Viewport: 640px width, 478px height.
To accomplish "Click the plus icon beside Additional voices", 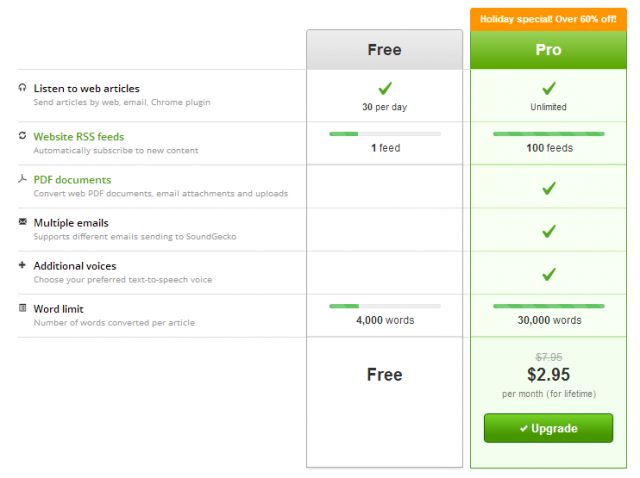I will [x=23, y=265].
